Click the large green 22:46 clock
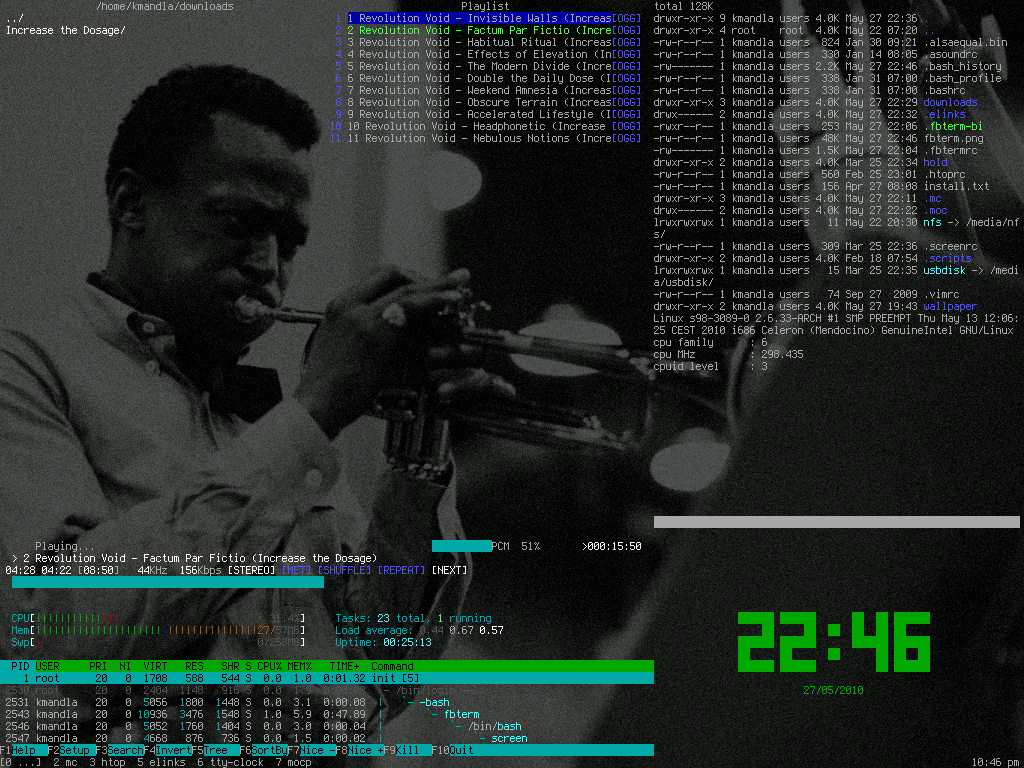 [833, 642]
